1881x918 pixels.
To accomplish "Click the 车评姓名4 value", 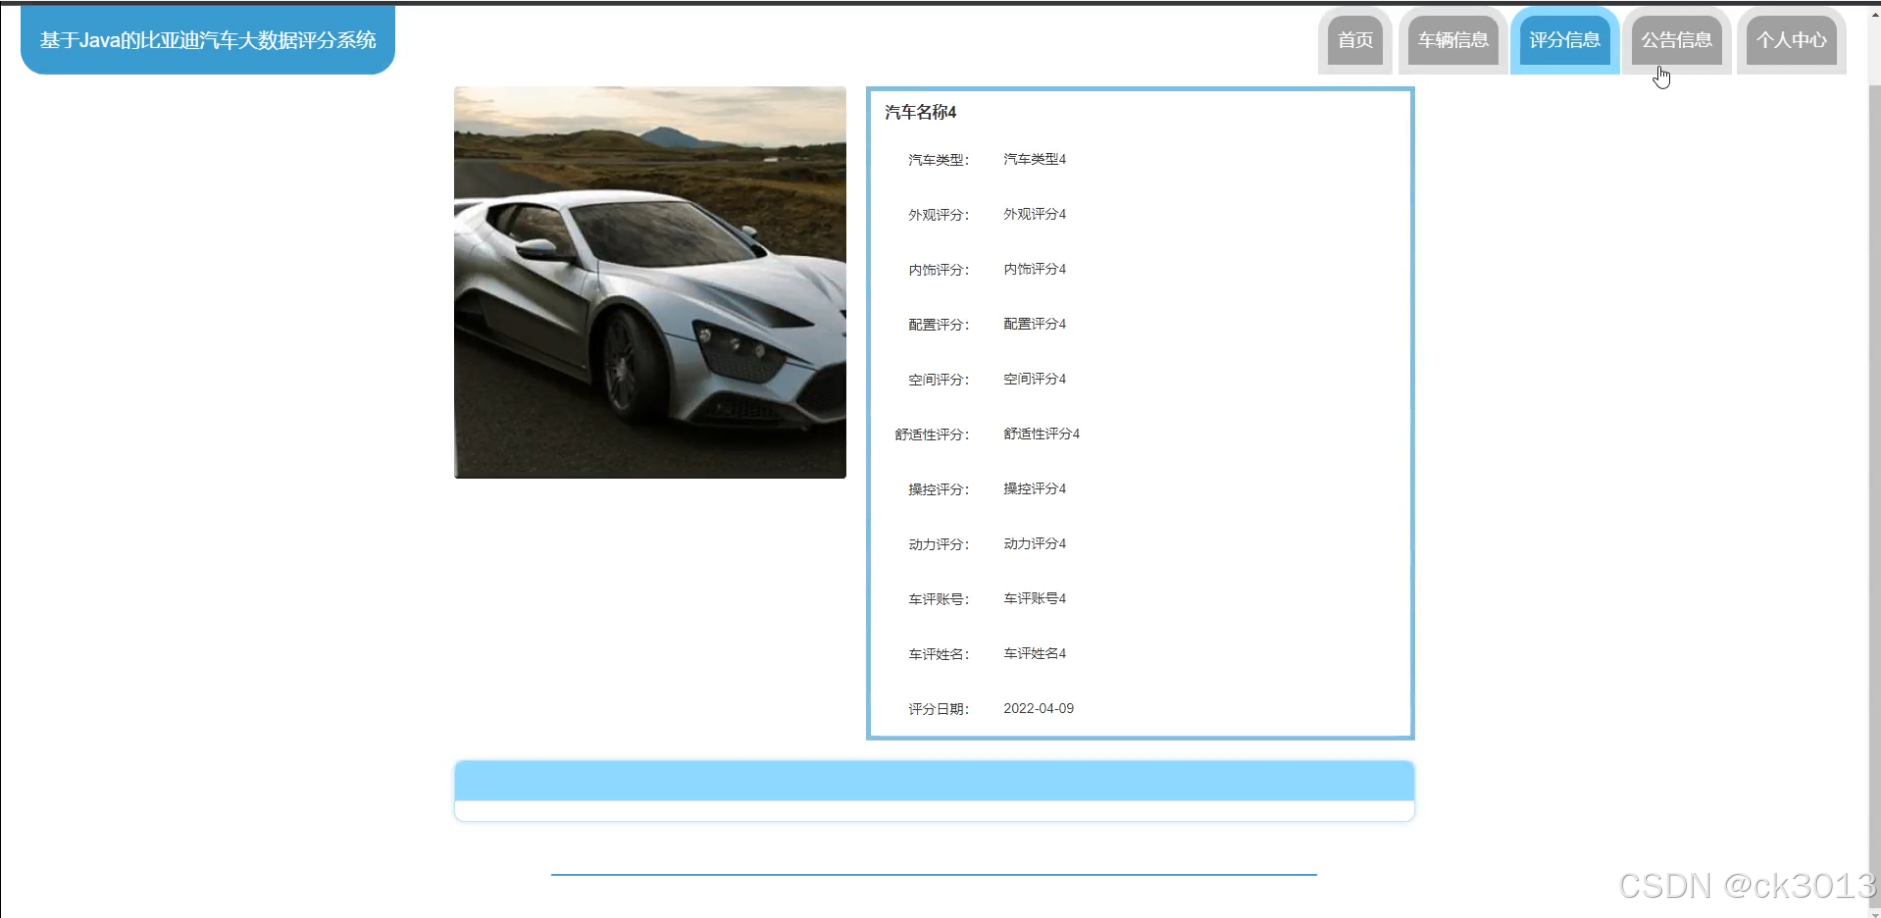I will (1035, 654).
